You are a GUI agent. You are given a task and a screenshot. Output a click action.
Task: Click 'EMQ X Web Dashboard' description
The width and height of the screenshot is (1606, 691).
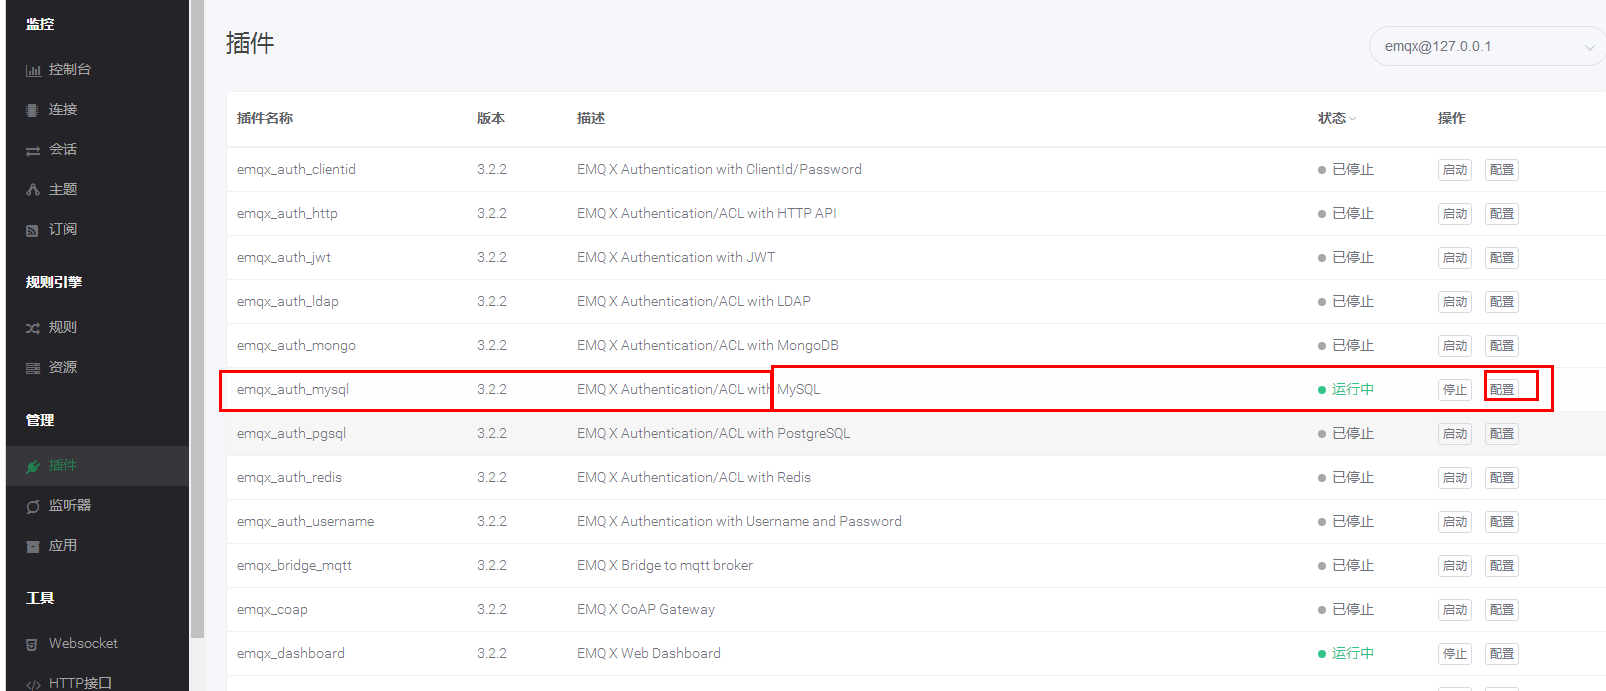[649, 654]
